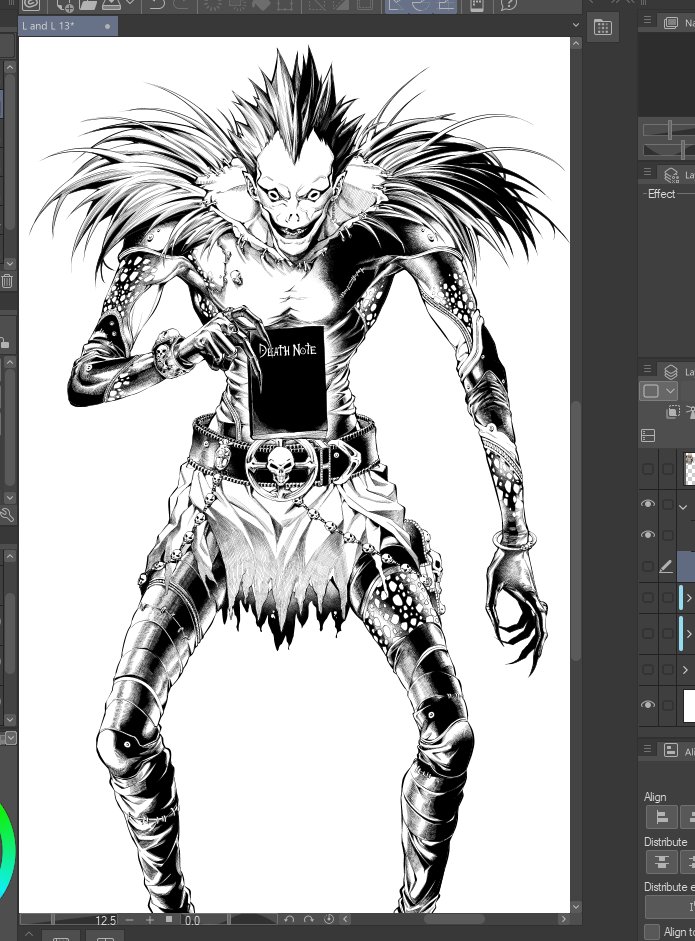Click the Align left edges button

click(661, 817)
